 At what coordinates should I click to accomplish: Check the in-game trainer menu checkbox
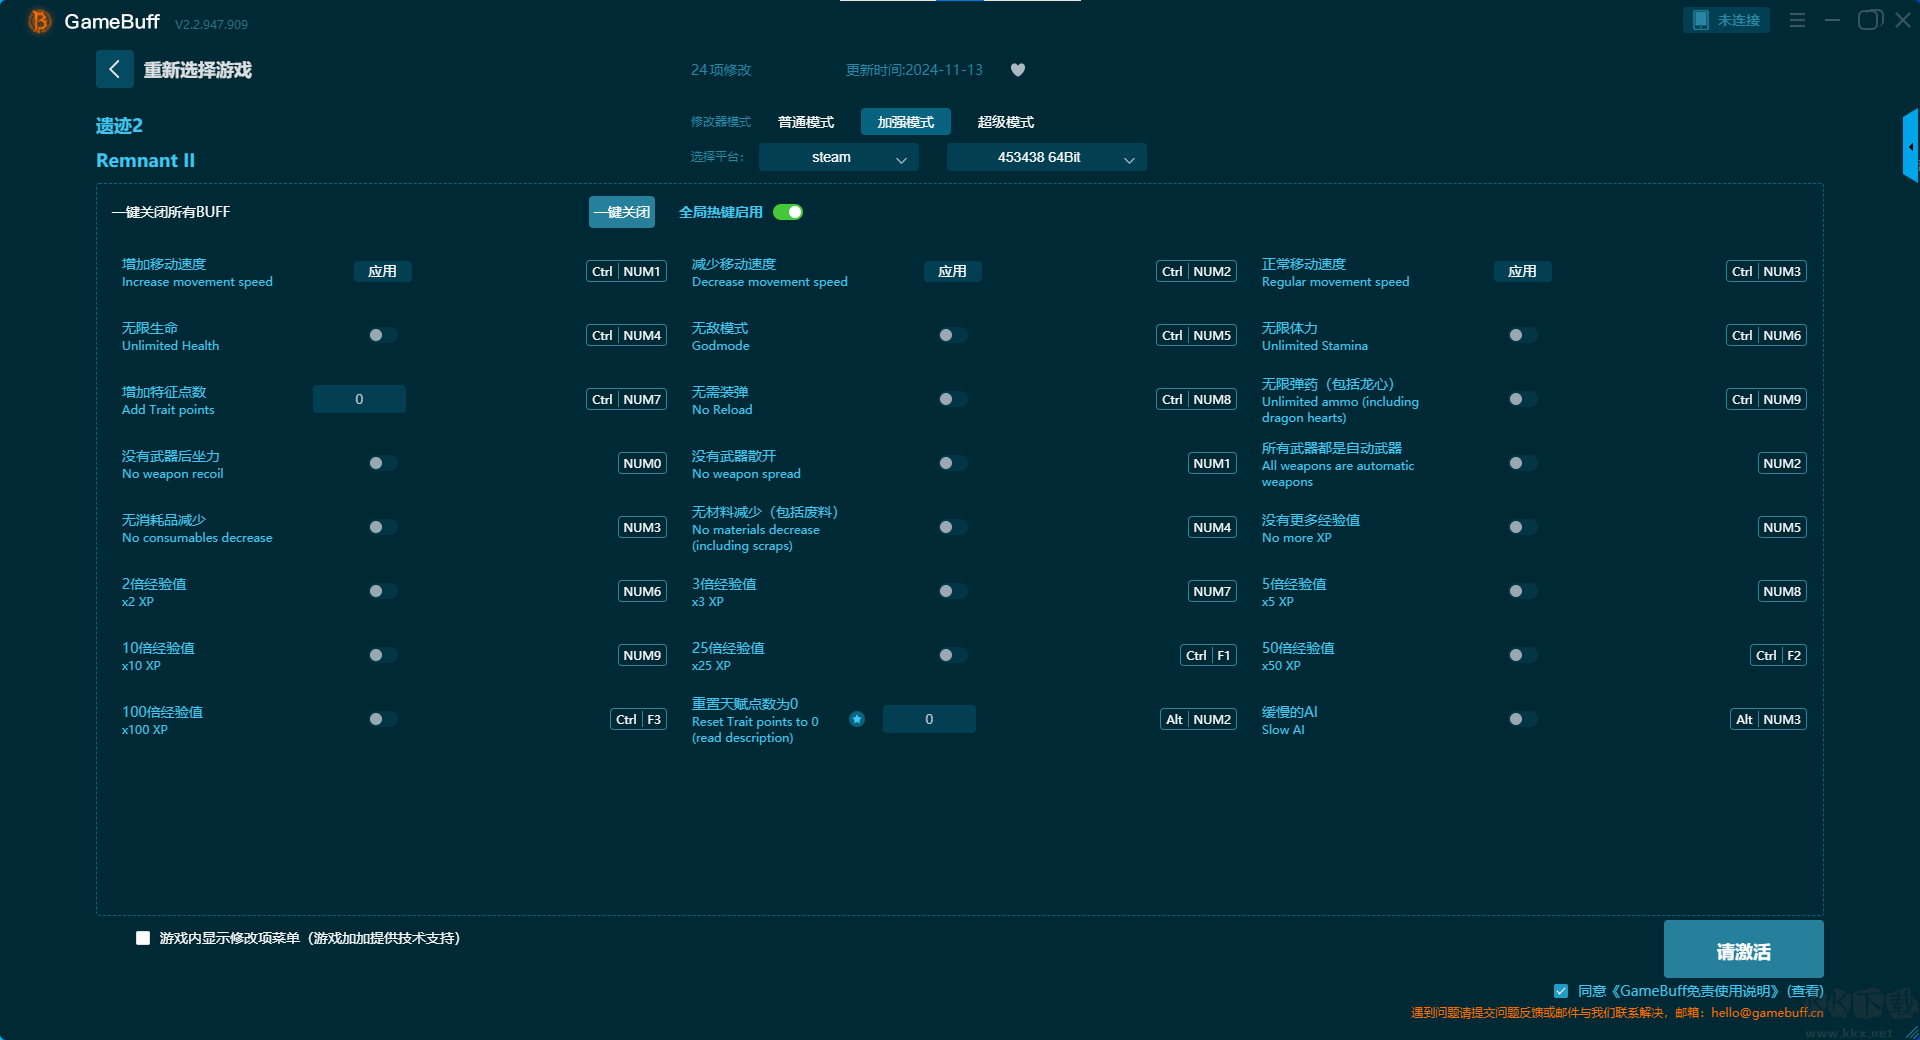click(x=143, y=938)
